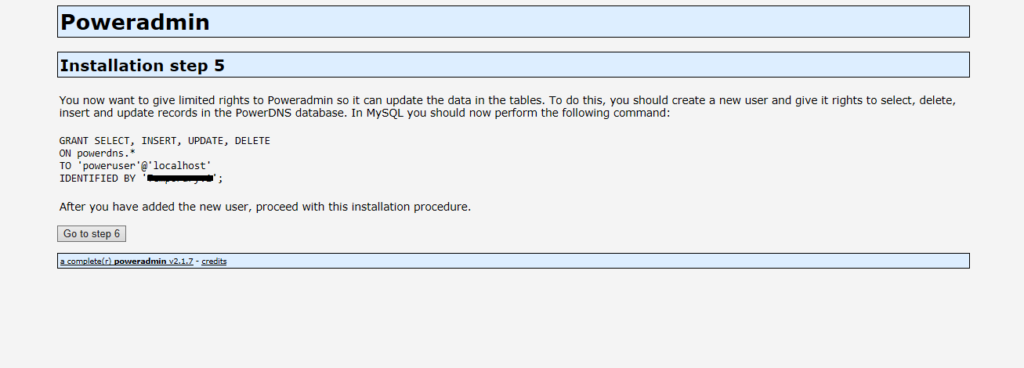Select the 'localhost' text in SQL command

pos(180,166)
